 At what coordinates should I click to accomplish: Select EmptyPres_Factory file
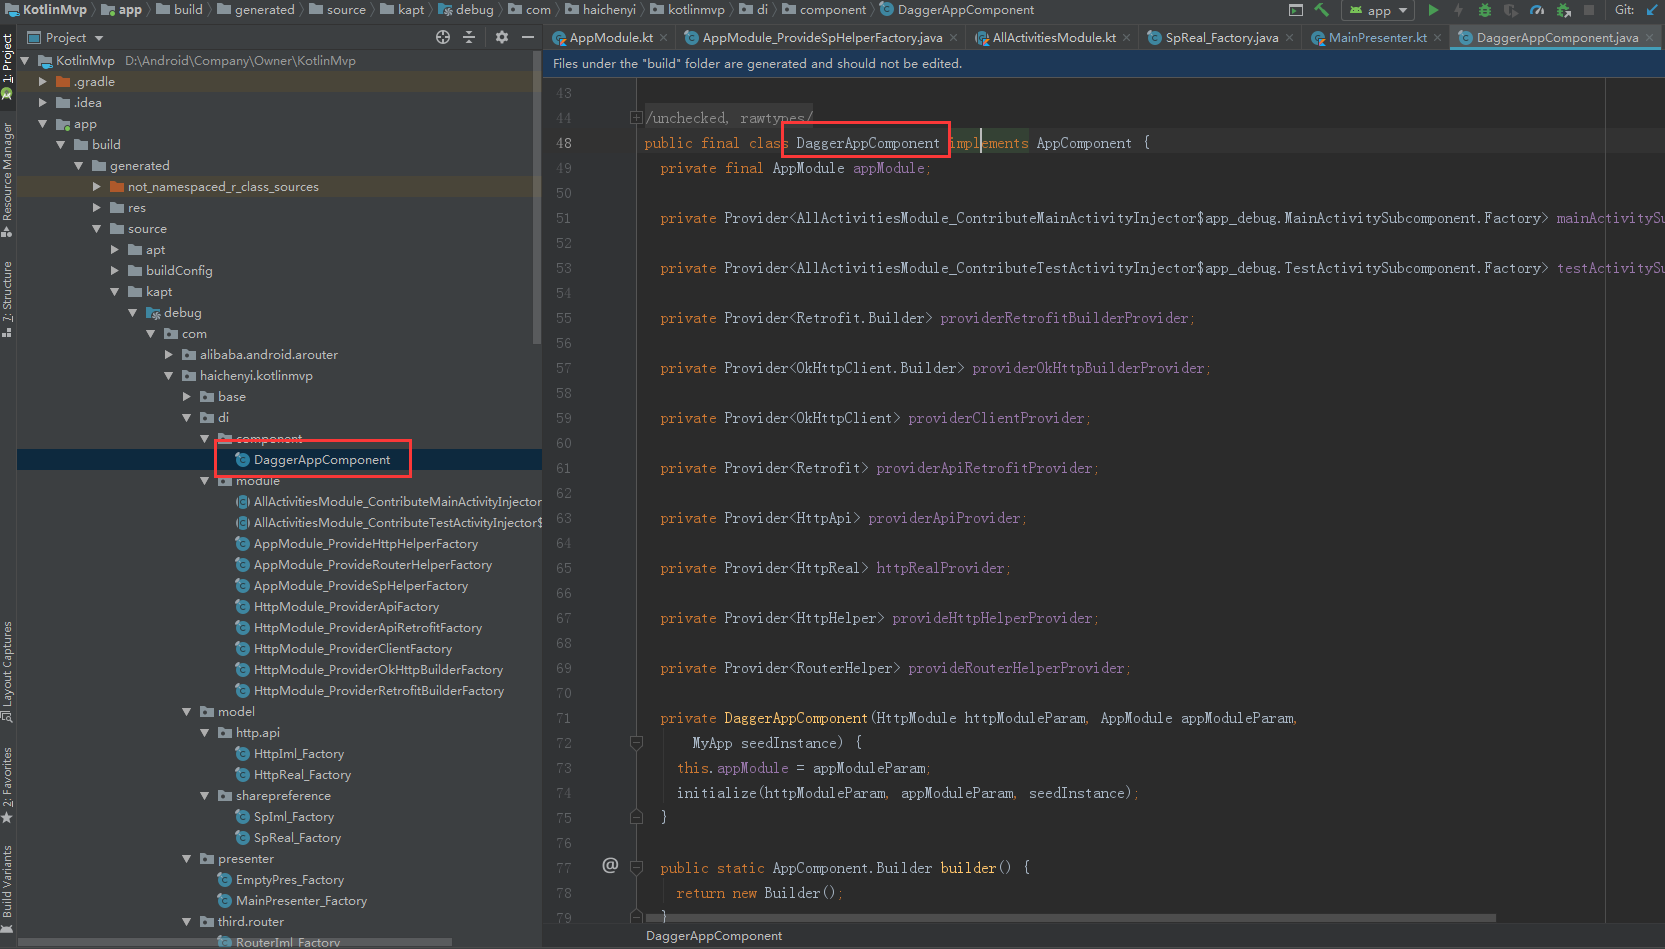point(290,880)
